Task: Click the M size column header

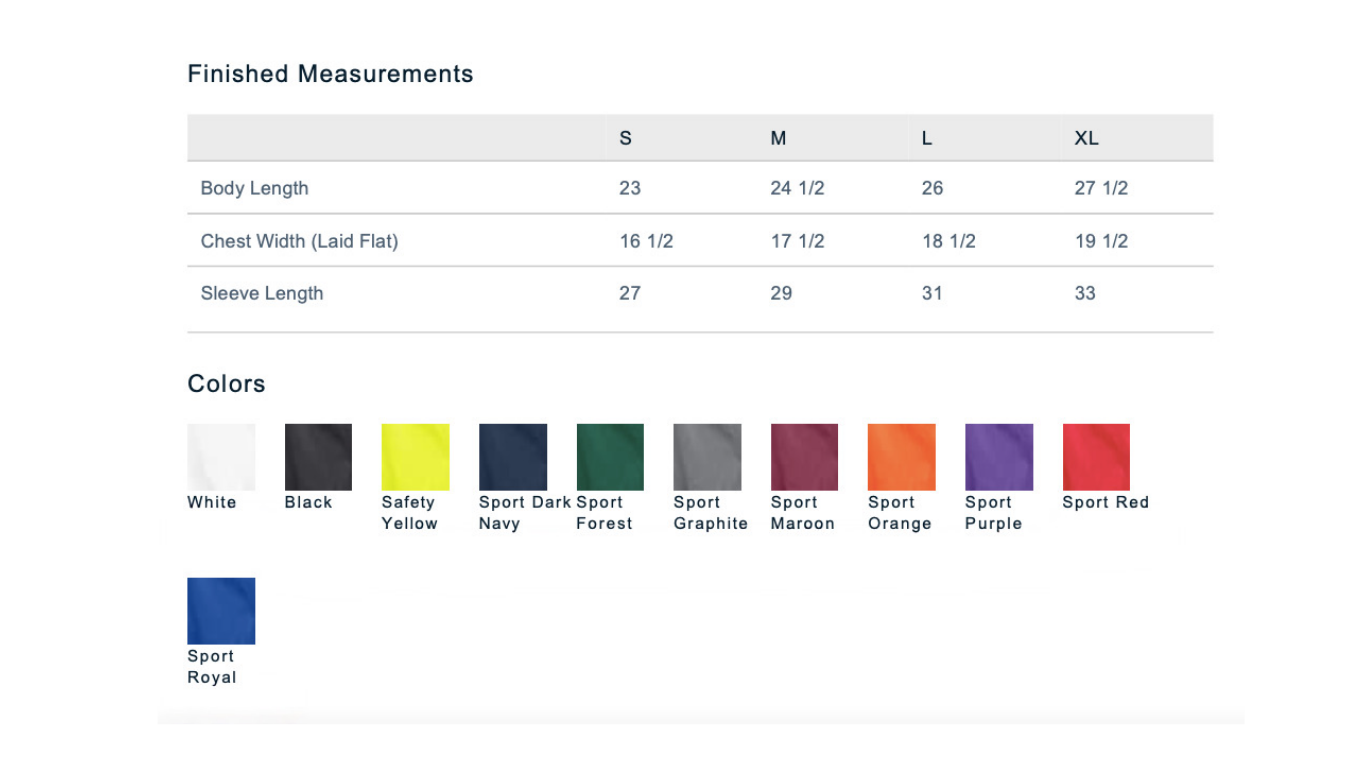Action: [778, 138]
